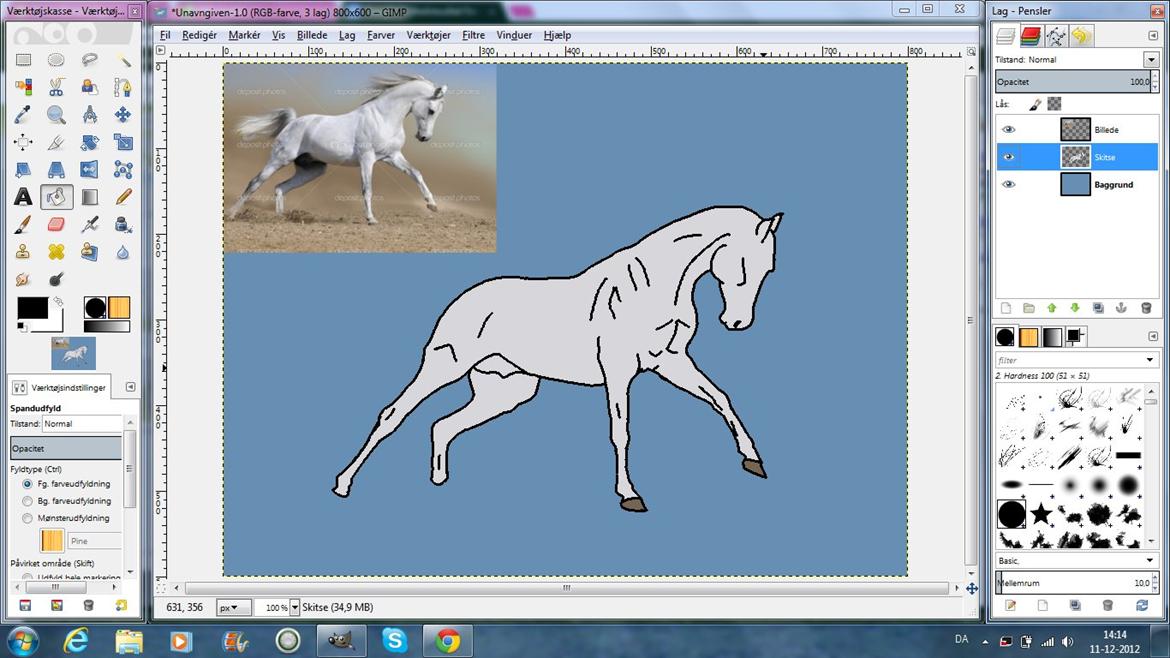
Task: Open Google Chrome from the taskbar
Action: [447, 640]
